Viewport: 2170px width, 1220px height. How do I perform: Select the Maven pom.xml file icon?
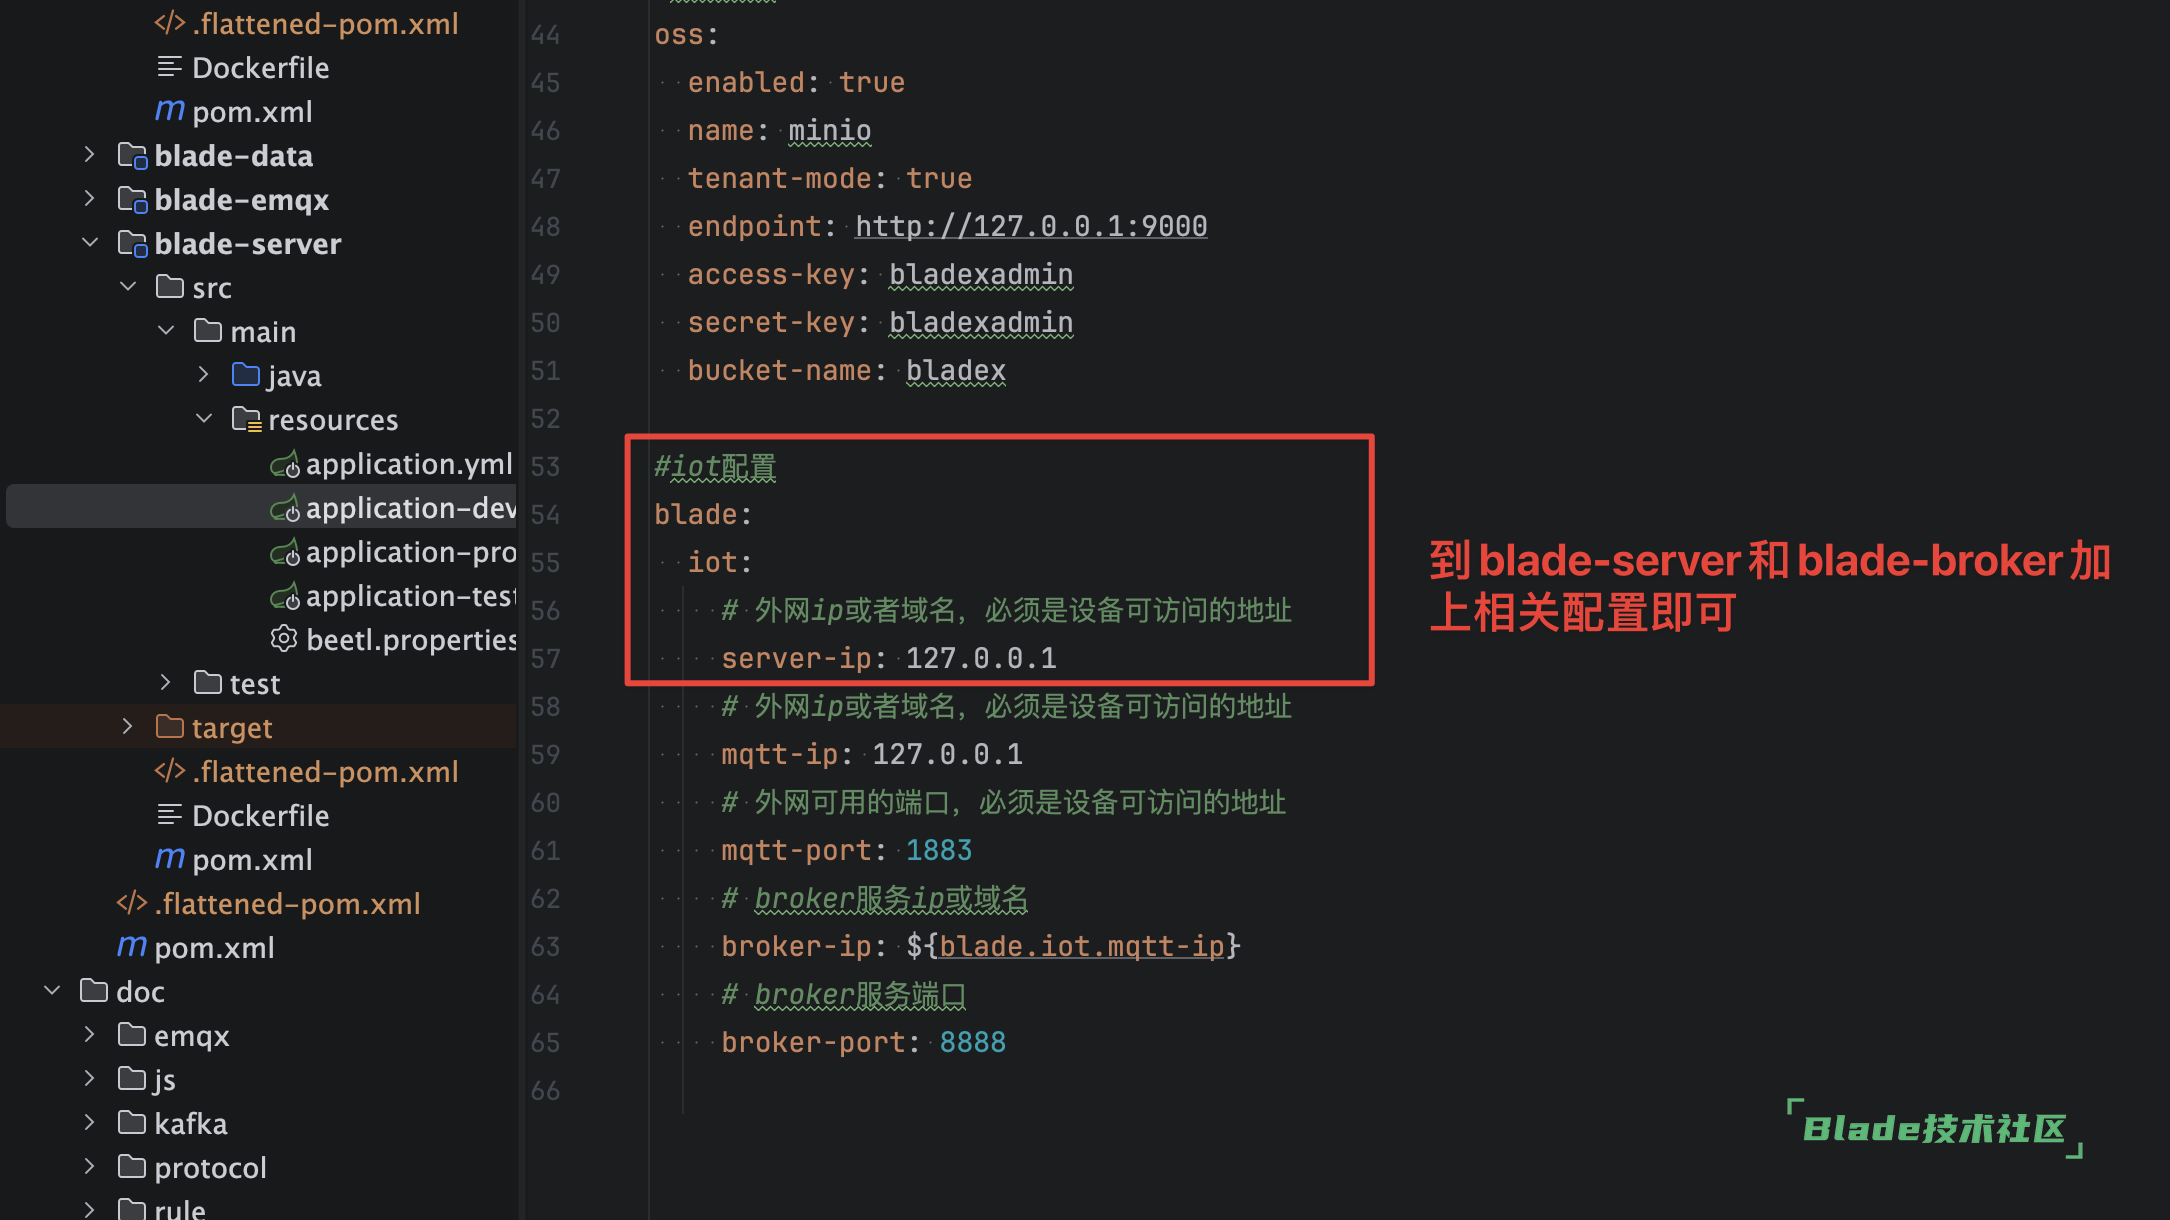170,859
